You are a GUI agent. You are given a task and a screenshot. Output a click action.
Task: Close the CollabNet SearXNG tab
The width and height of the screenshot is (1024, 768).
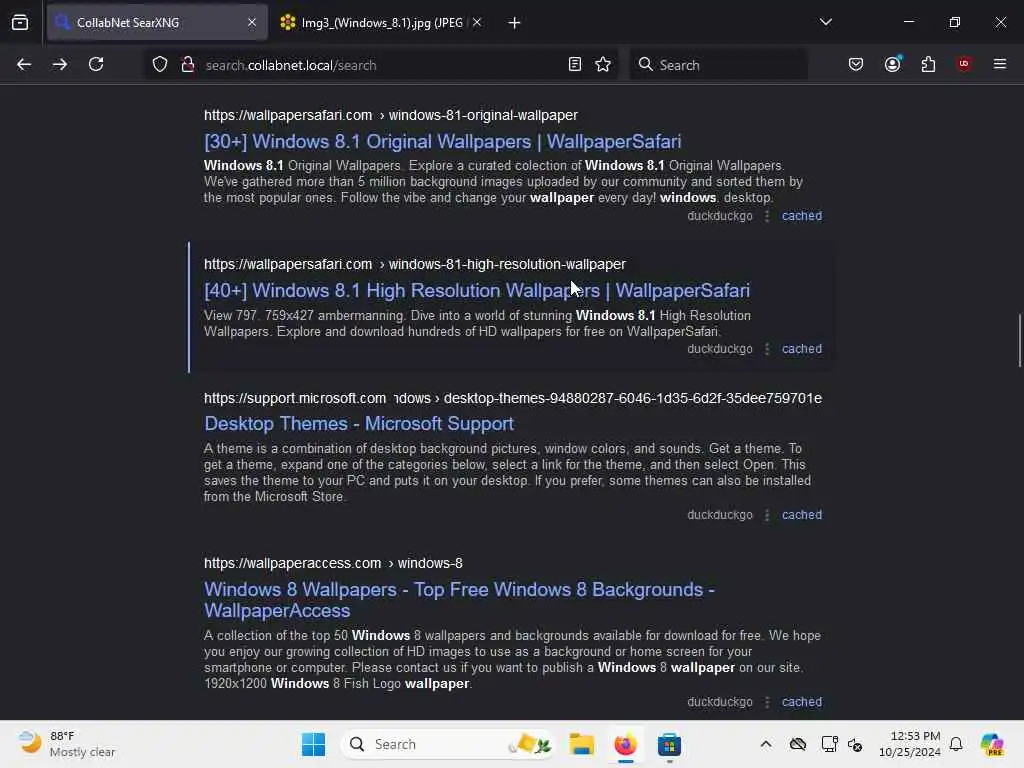point(252,23)
